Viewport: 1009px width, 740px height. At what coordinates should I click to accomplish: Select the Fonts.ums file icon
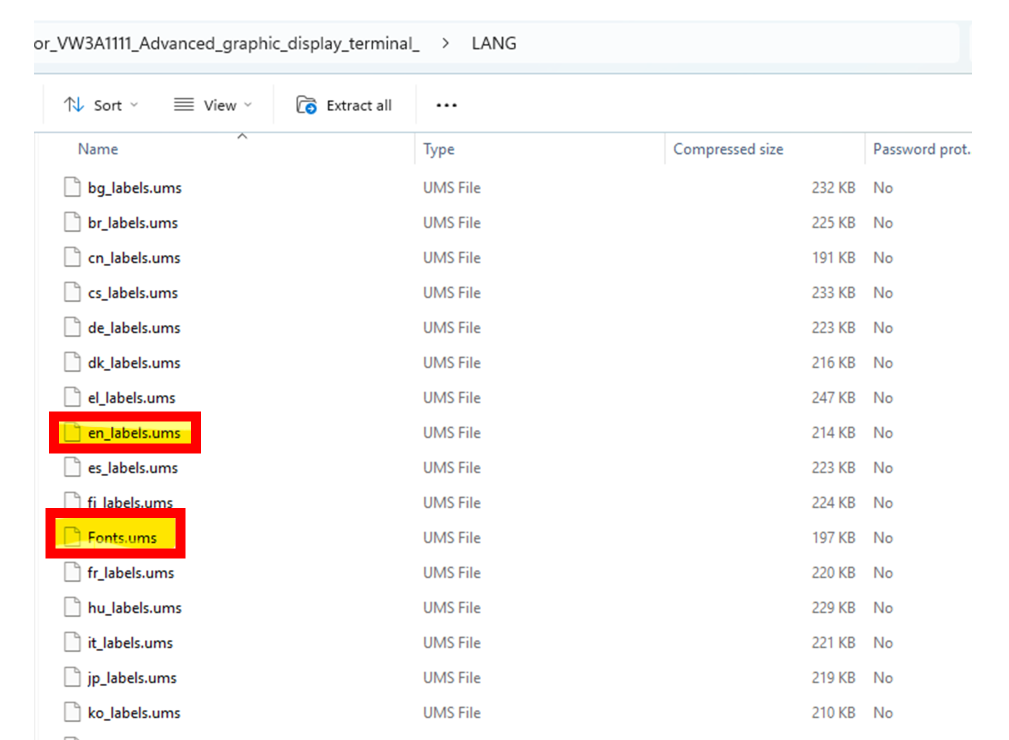click(73, 537)
